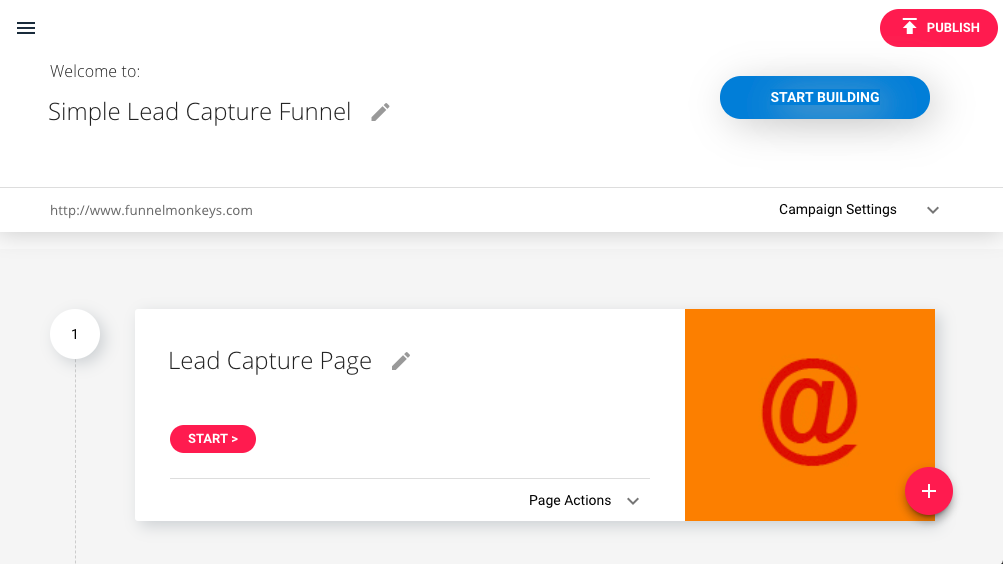Image resolution: width=1003 pixels, height=564 pixels.
Task: Open the Campaign Settings dropdown label
Action: click(837, 209)
